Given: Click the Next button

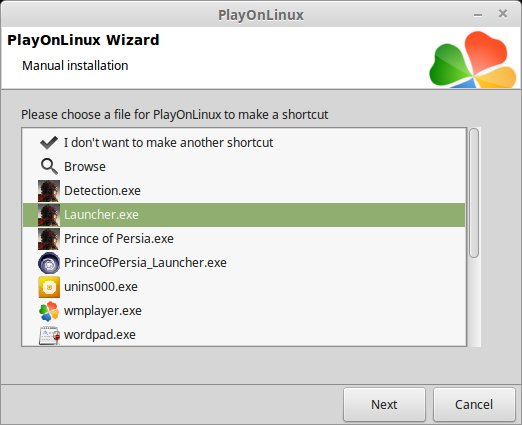Looking at the screenshot, I should 384,404.
